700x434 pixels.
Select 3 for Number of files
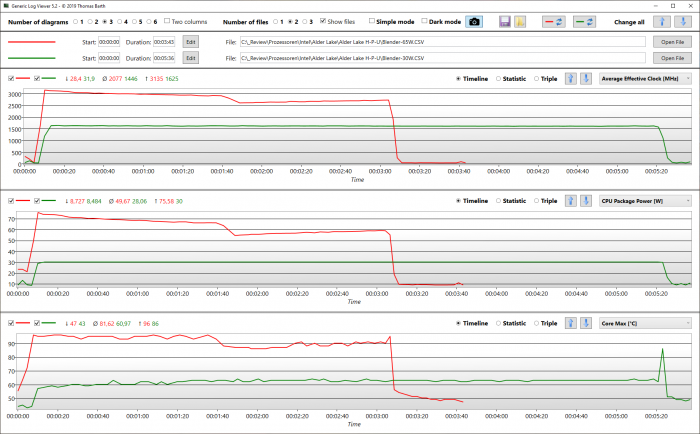pyautogui.click(x=305, y=21)
